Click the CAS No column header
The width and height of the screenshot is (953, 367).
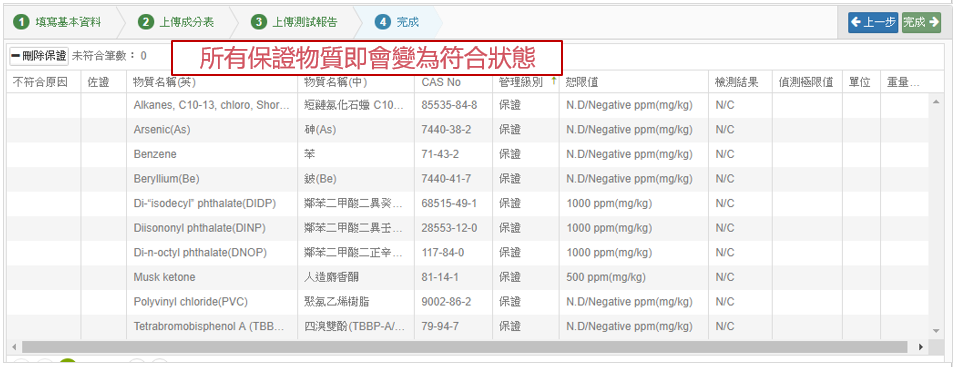[453, 83]
